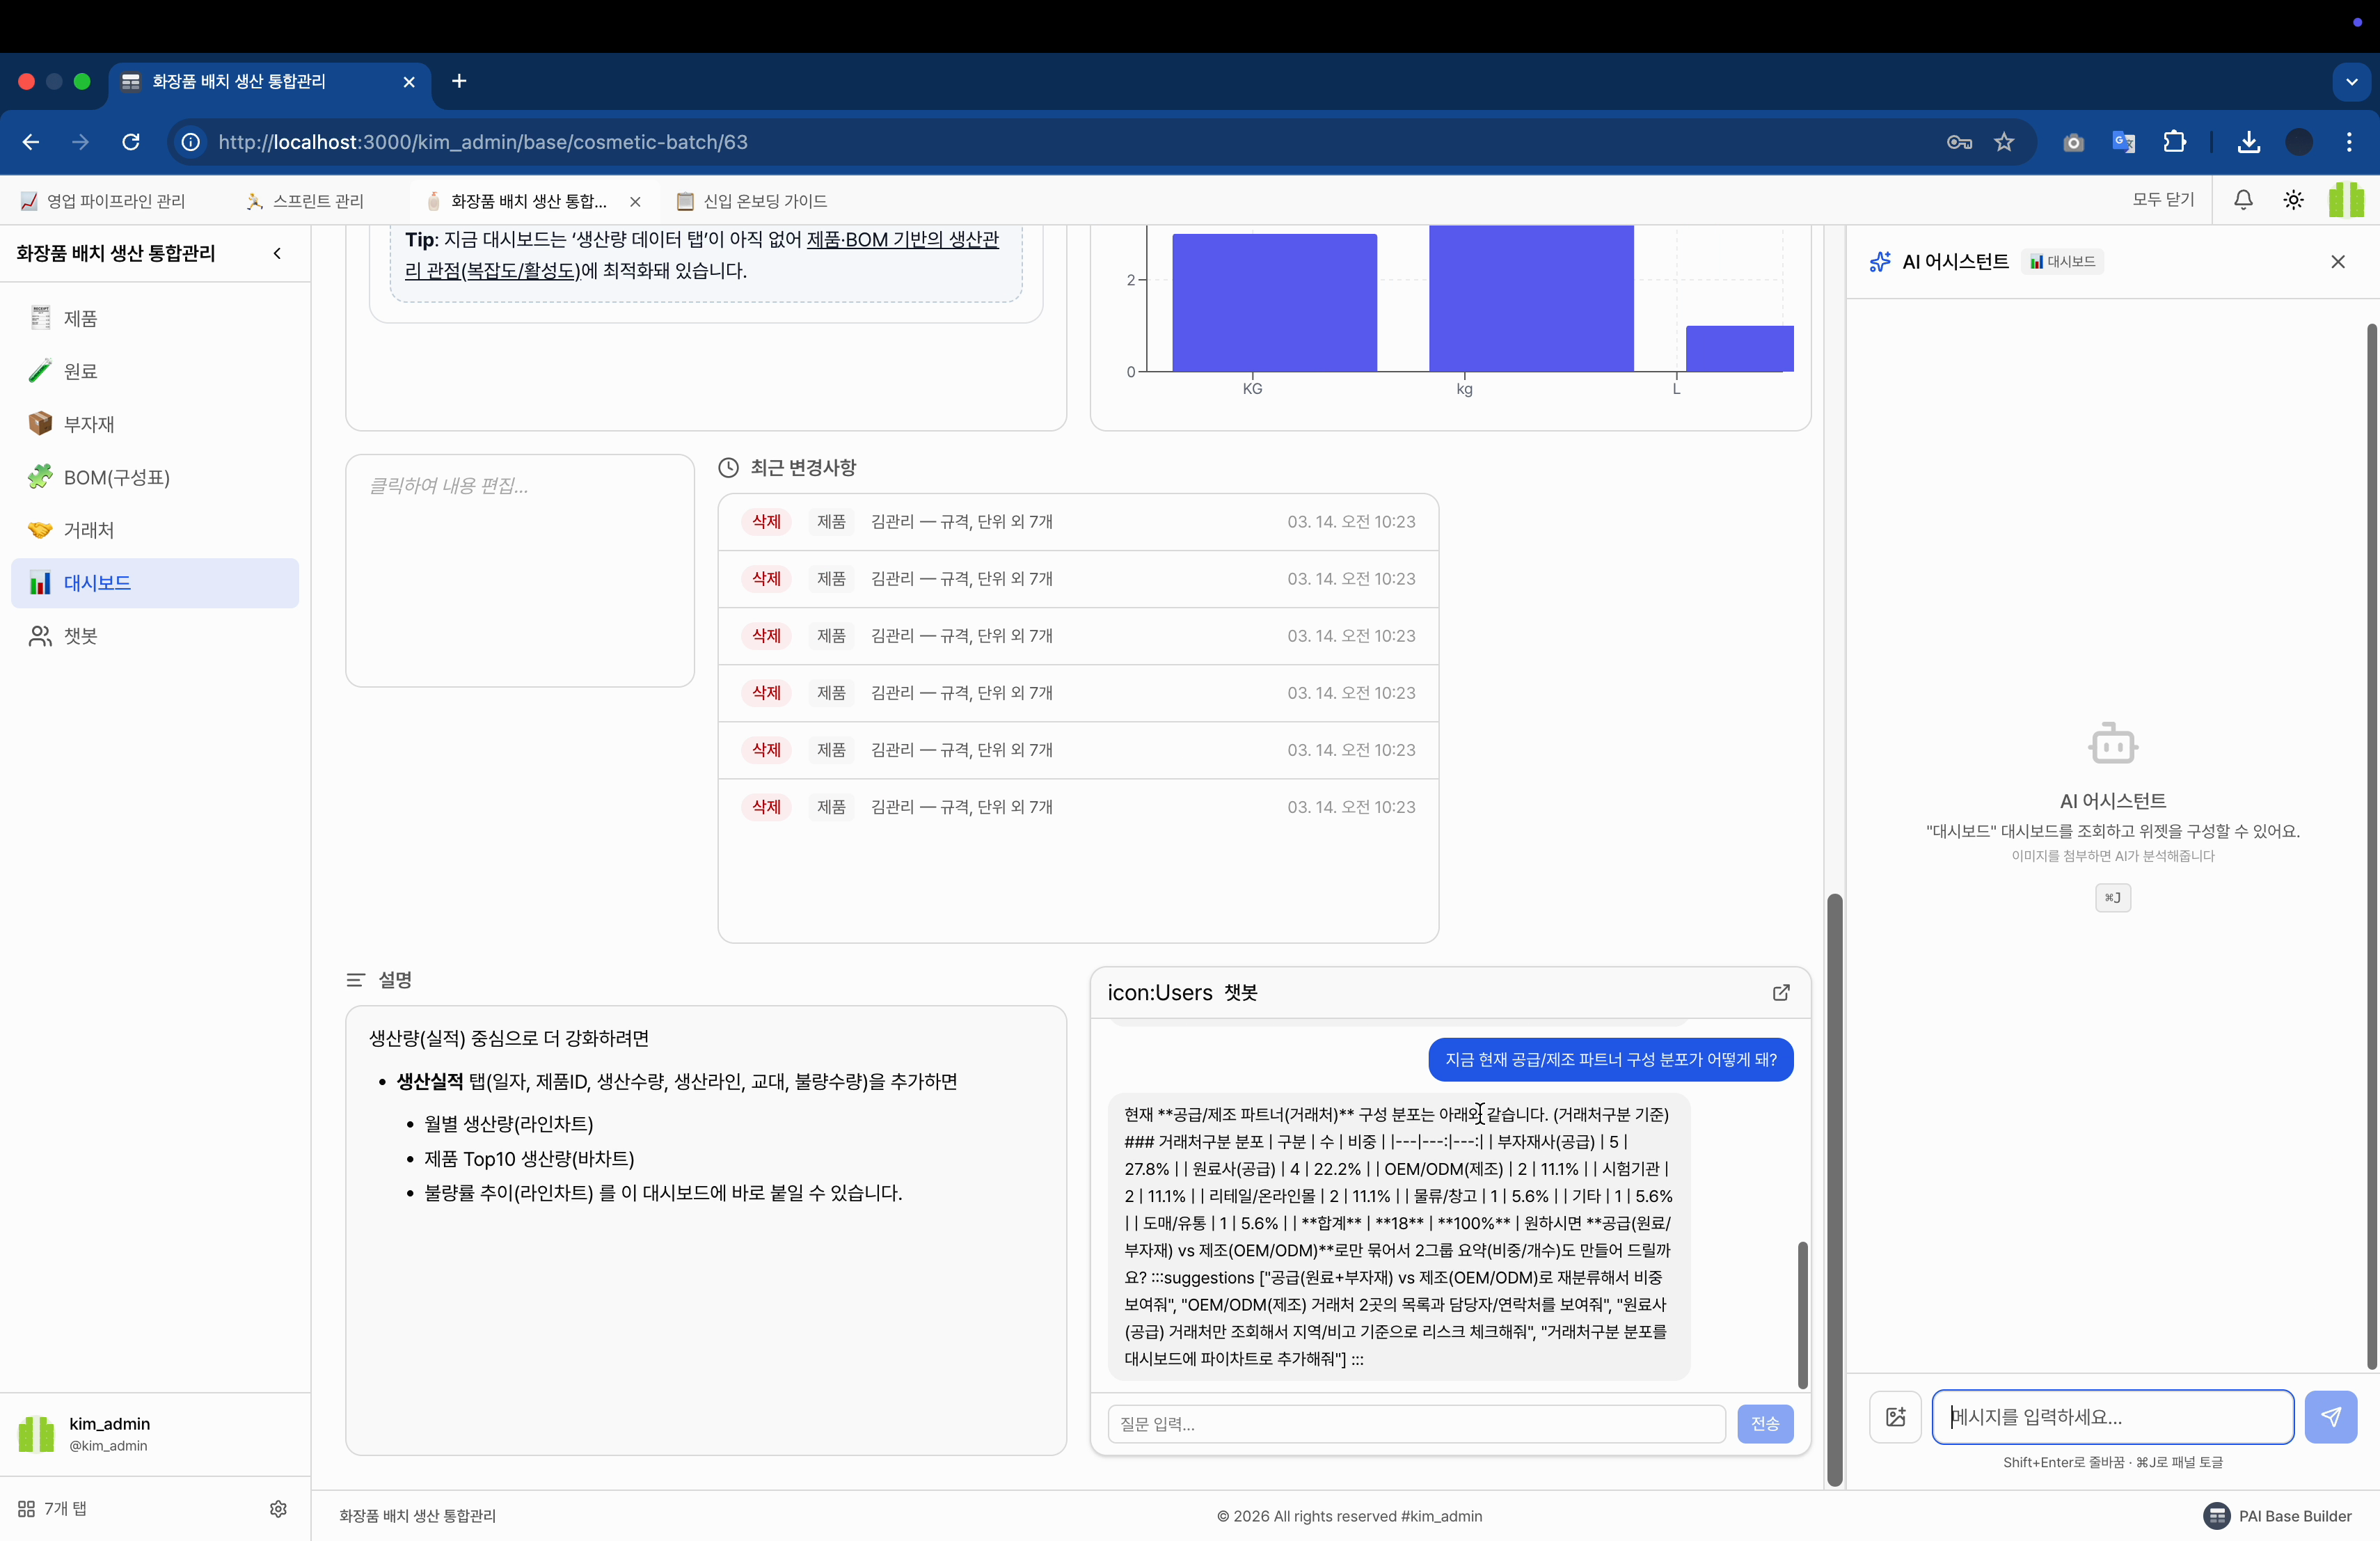The height and width of the screenshot is (1541, 2380).
Task: Open the Google Translate toolbar icon
Action: (2123, 142)
